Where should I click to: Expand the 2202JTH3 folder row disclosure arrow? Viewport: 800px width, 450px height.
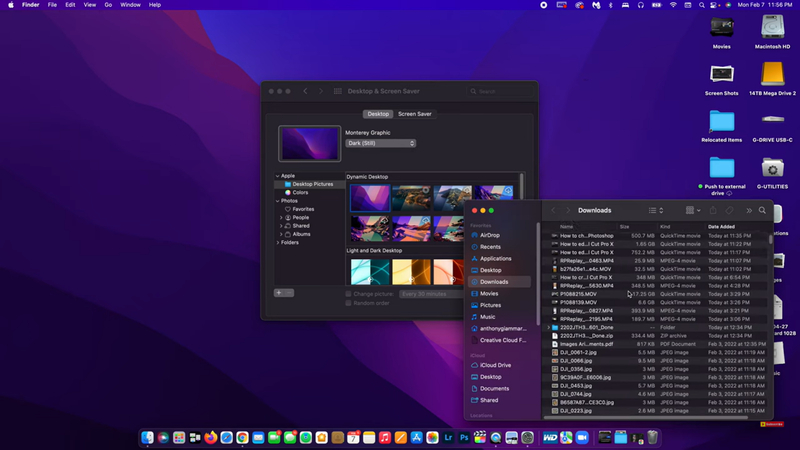coord(548,327)
